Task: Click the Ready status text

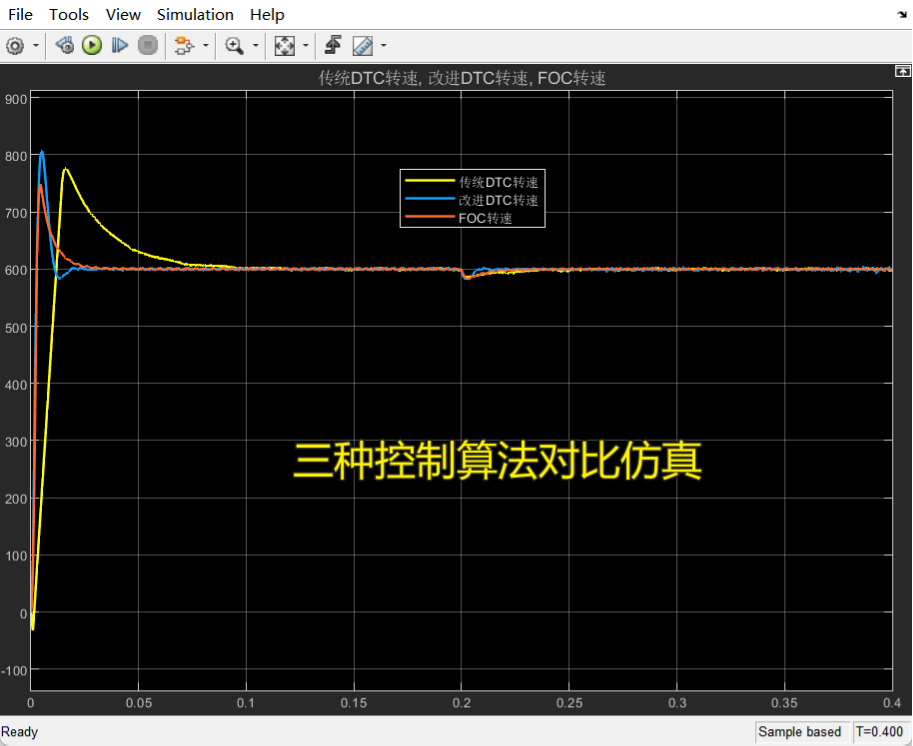Action: tap(19, 731)
